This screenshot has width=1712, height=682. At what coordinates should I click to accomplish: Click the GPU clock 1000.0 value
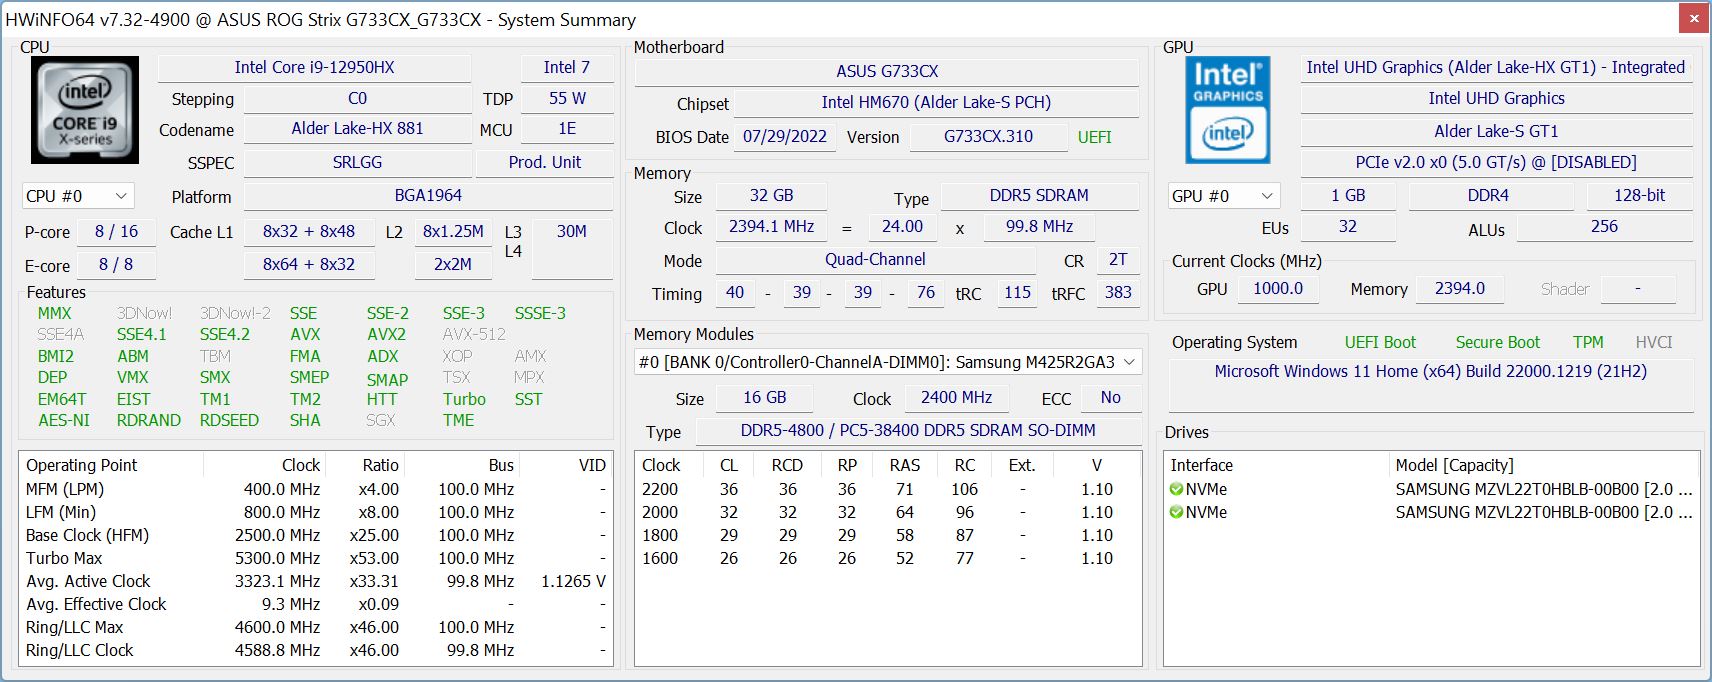click(1278, 289)
